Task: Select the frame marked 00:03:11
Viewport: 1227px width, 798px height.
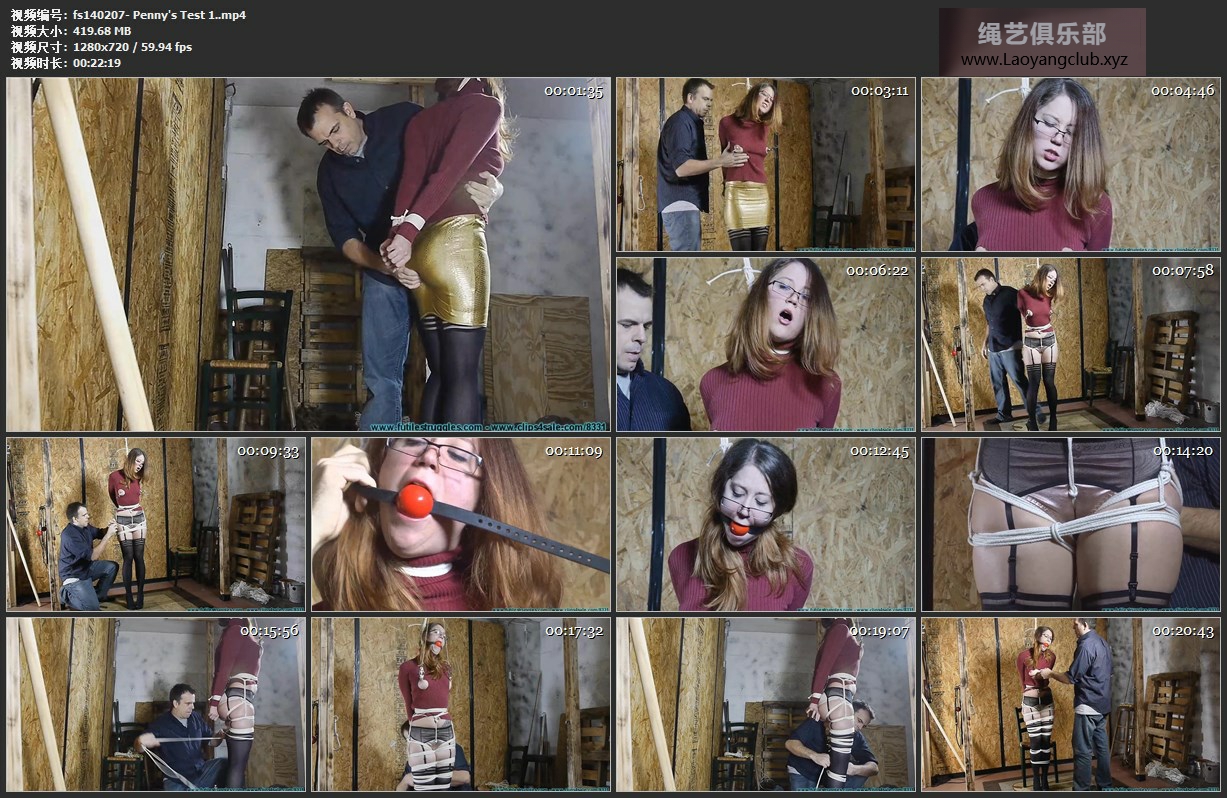Action: click(x=765, y=165)
